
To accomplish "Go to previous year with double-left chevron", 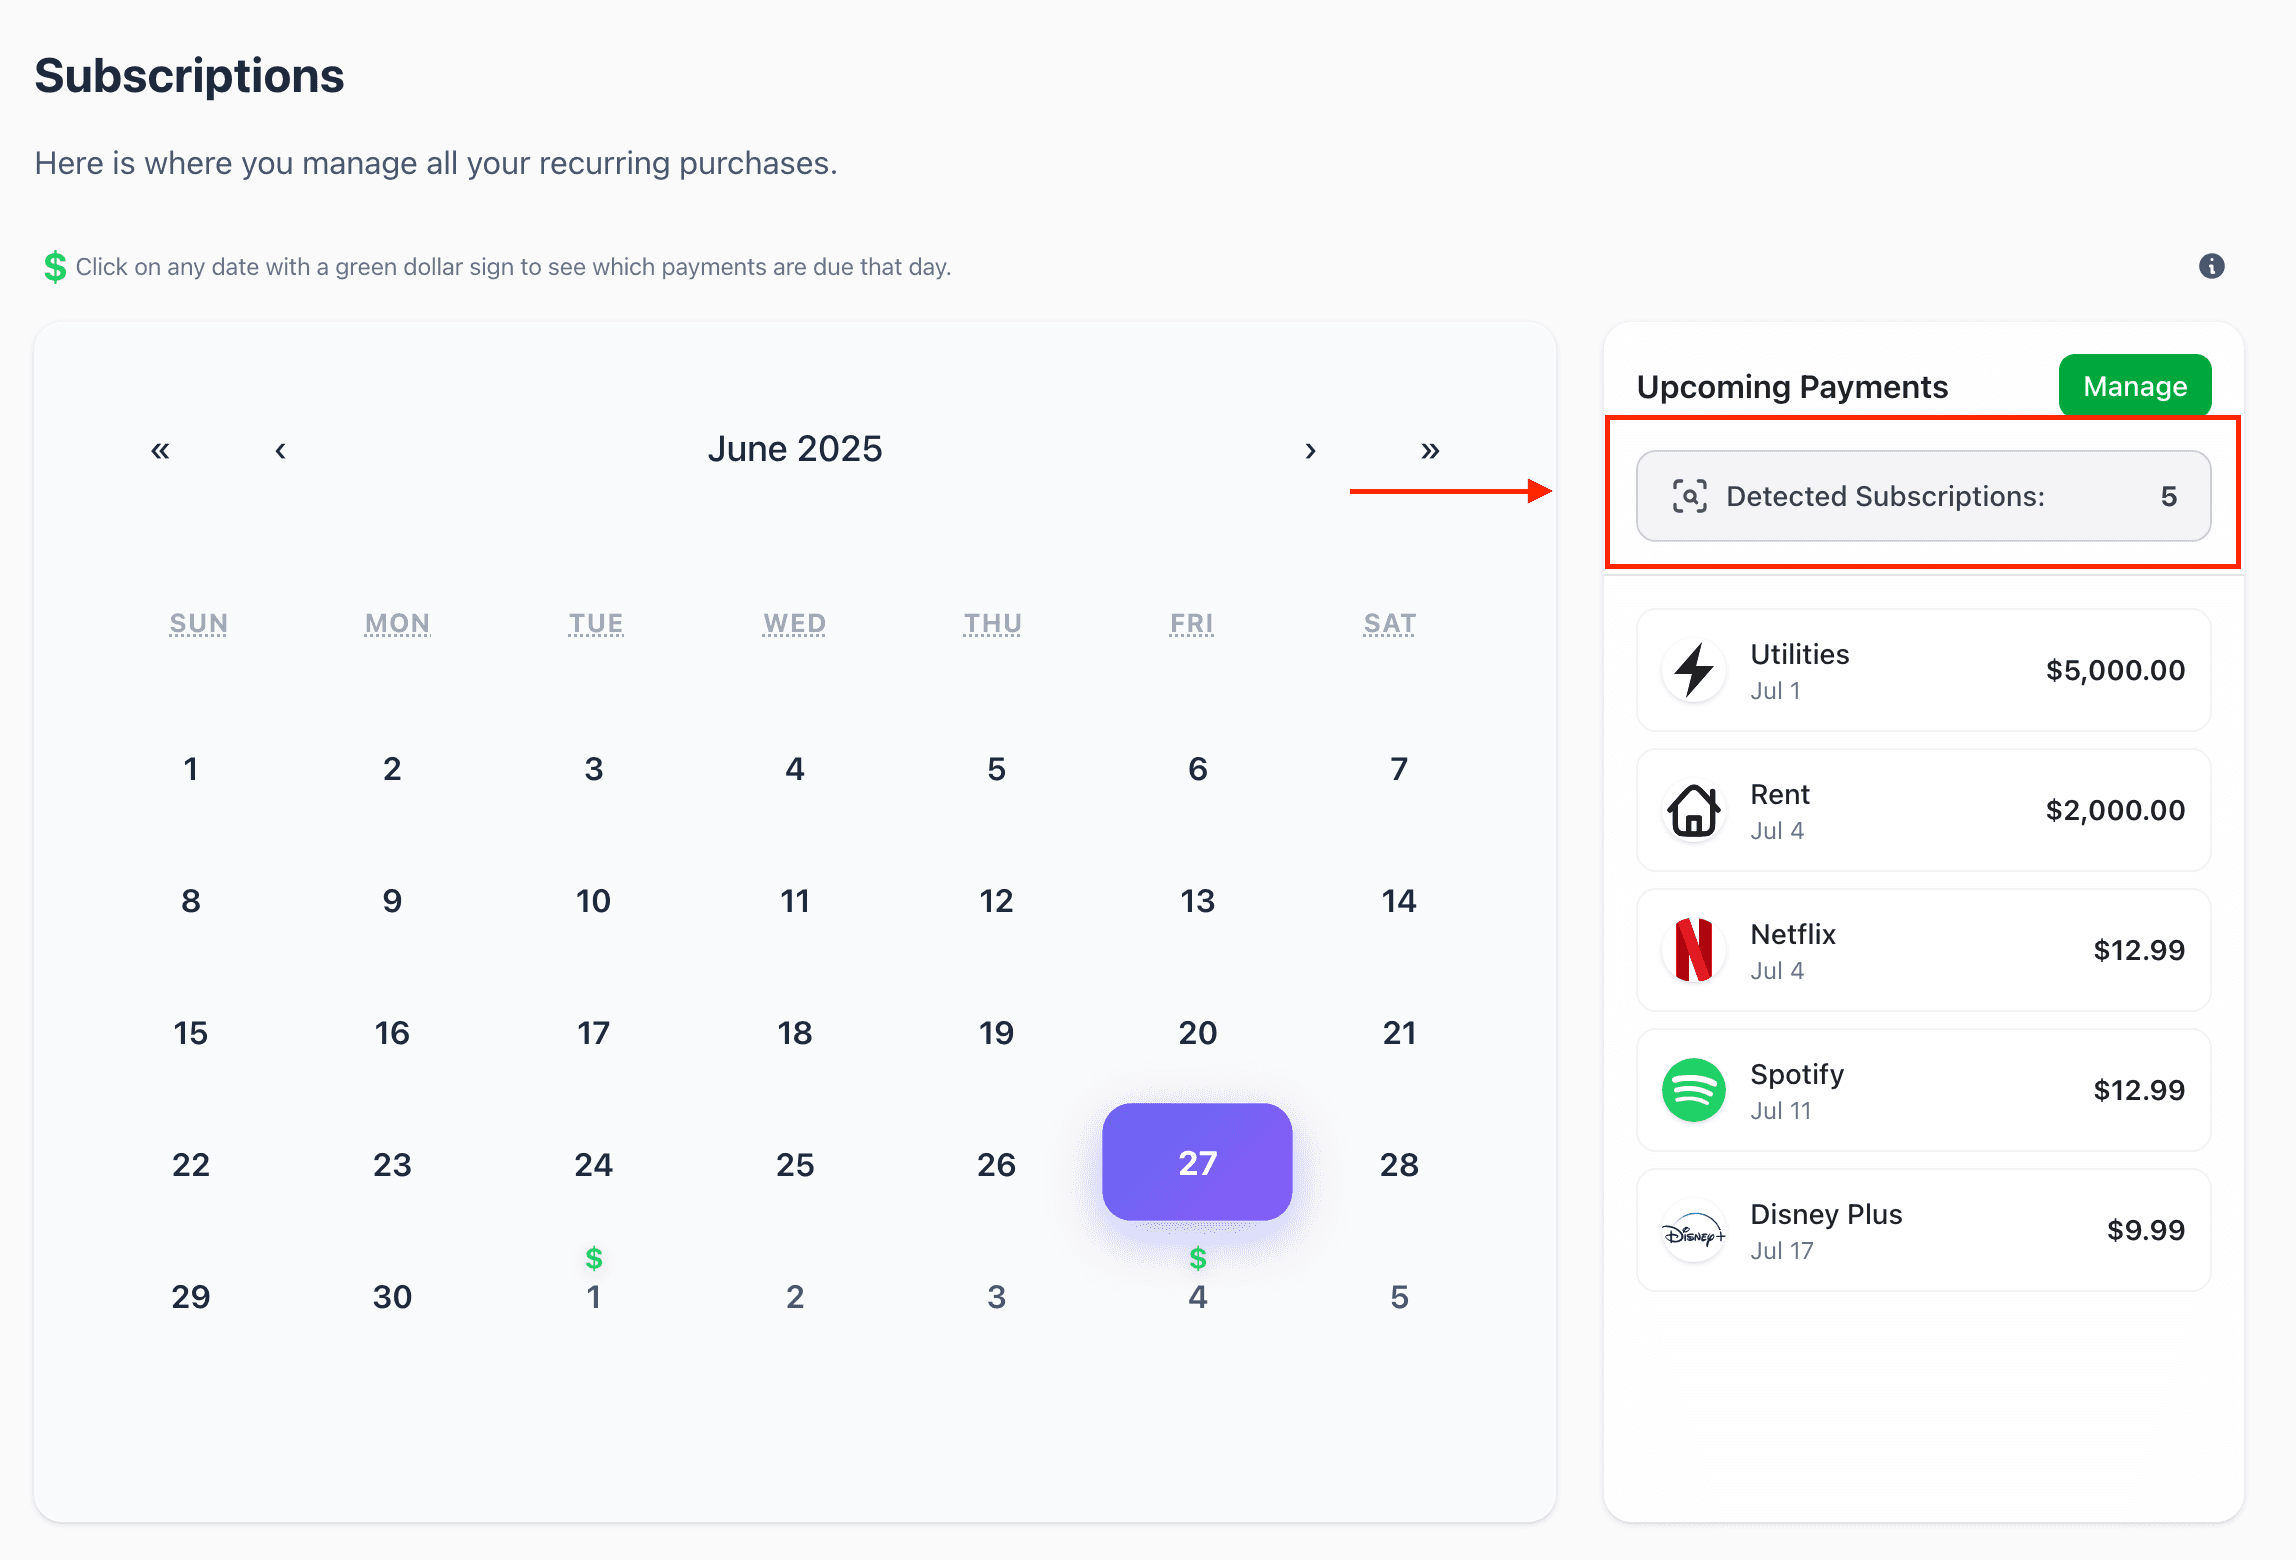I will (x=160, y=450).
